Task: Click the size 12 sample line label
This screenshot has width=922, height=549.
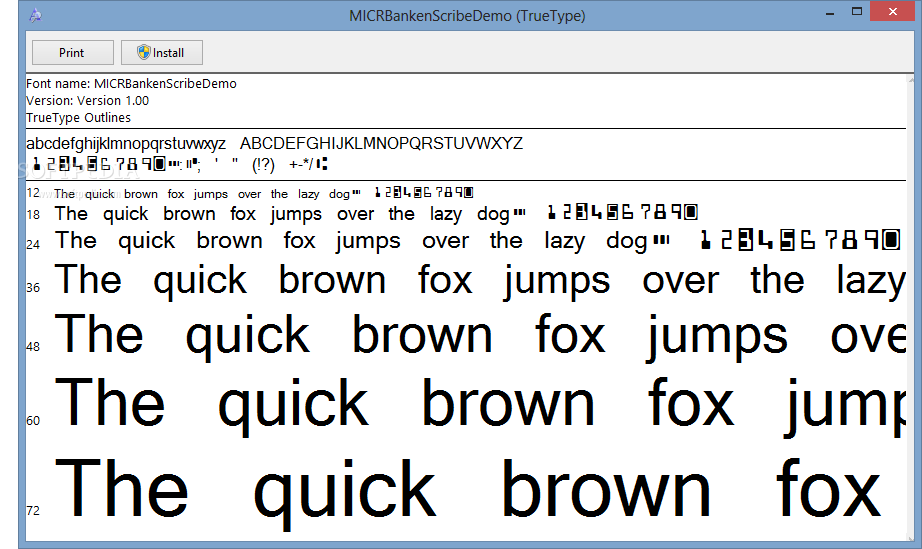Action: pyautogui.click(x=33, y=193)
